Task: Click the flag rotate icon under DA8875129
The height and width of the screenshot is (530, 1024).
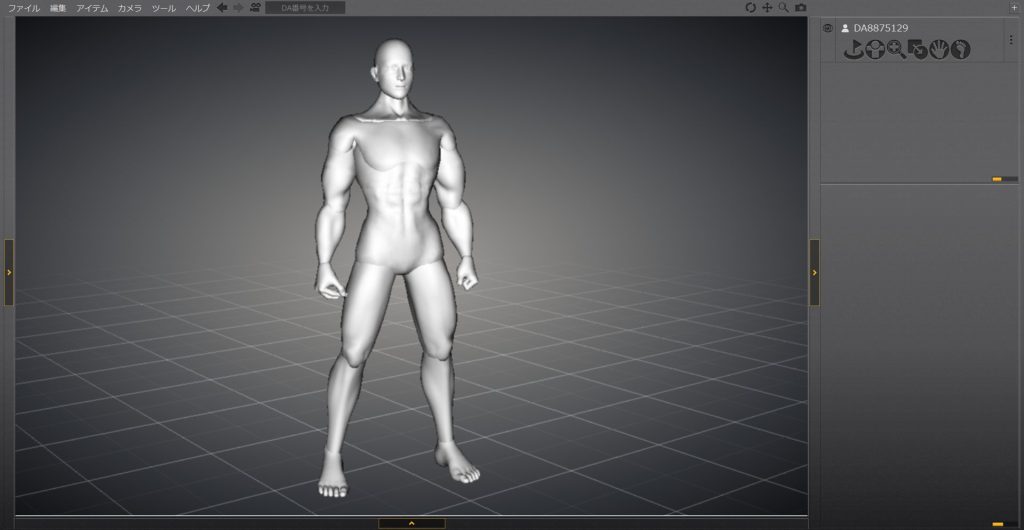Action: pos(854,49)
